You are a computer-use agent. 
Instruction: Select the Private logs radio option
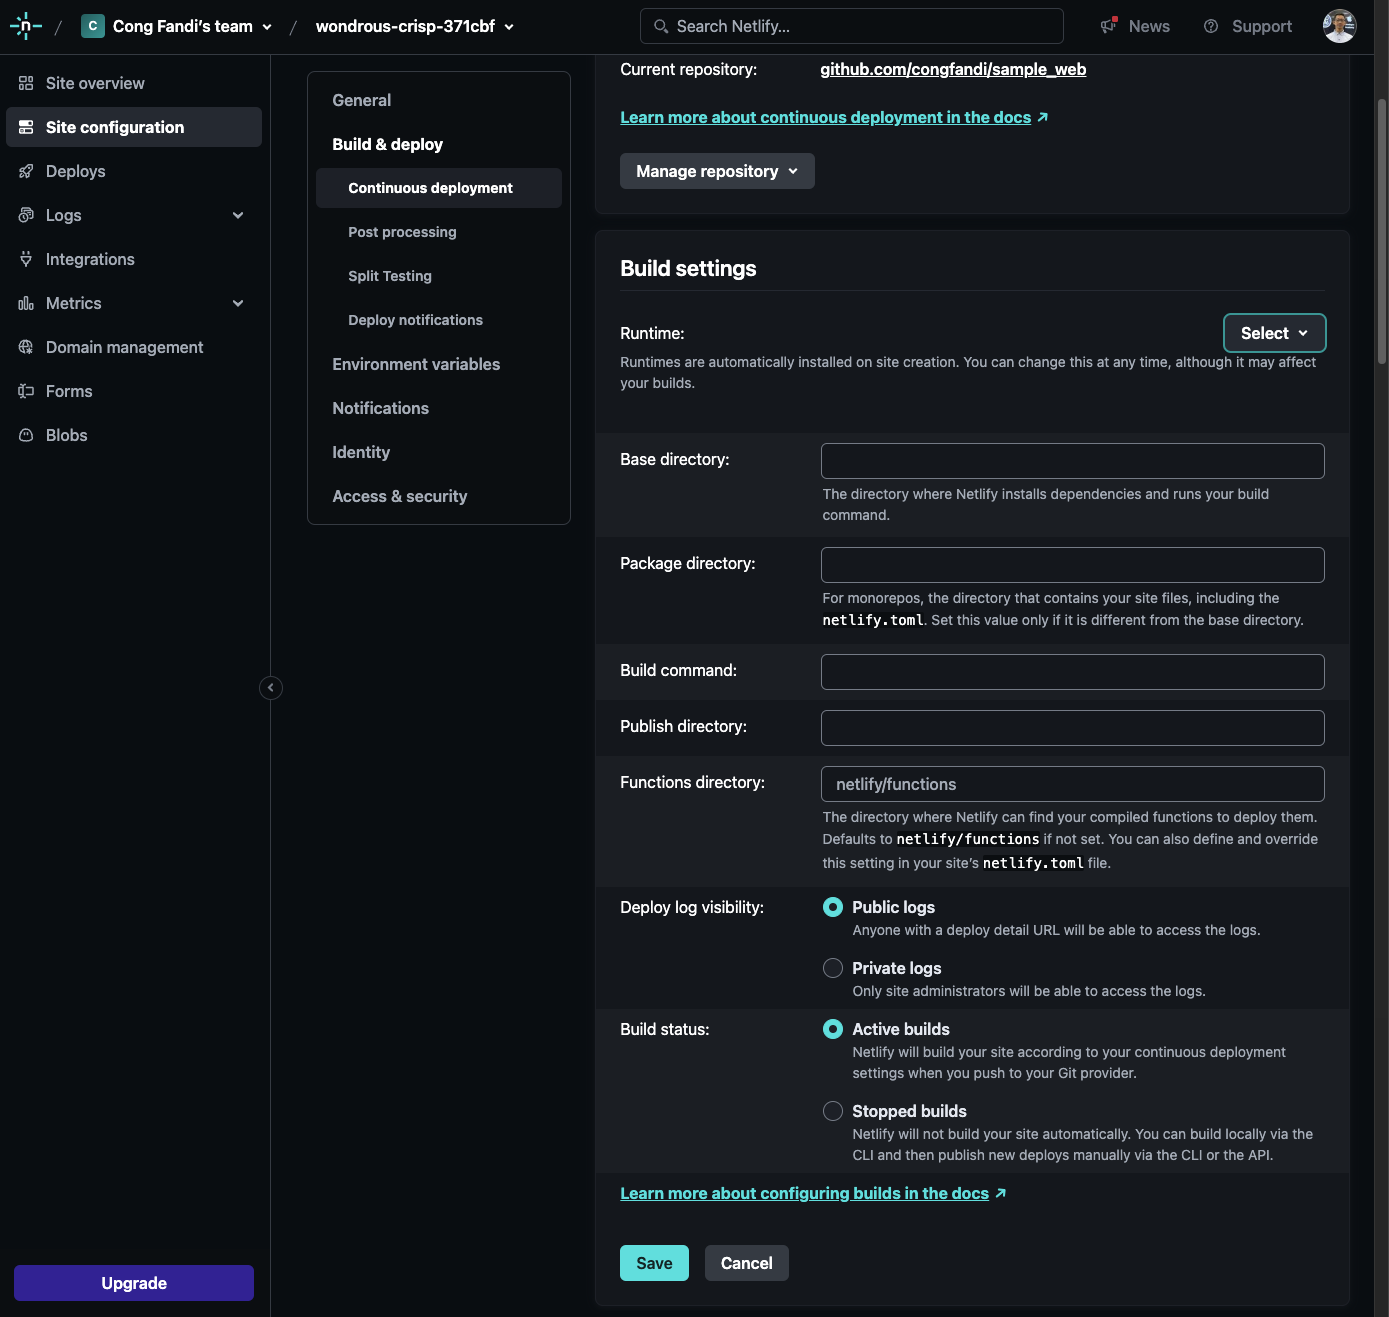click(x=832, y=968)
